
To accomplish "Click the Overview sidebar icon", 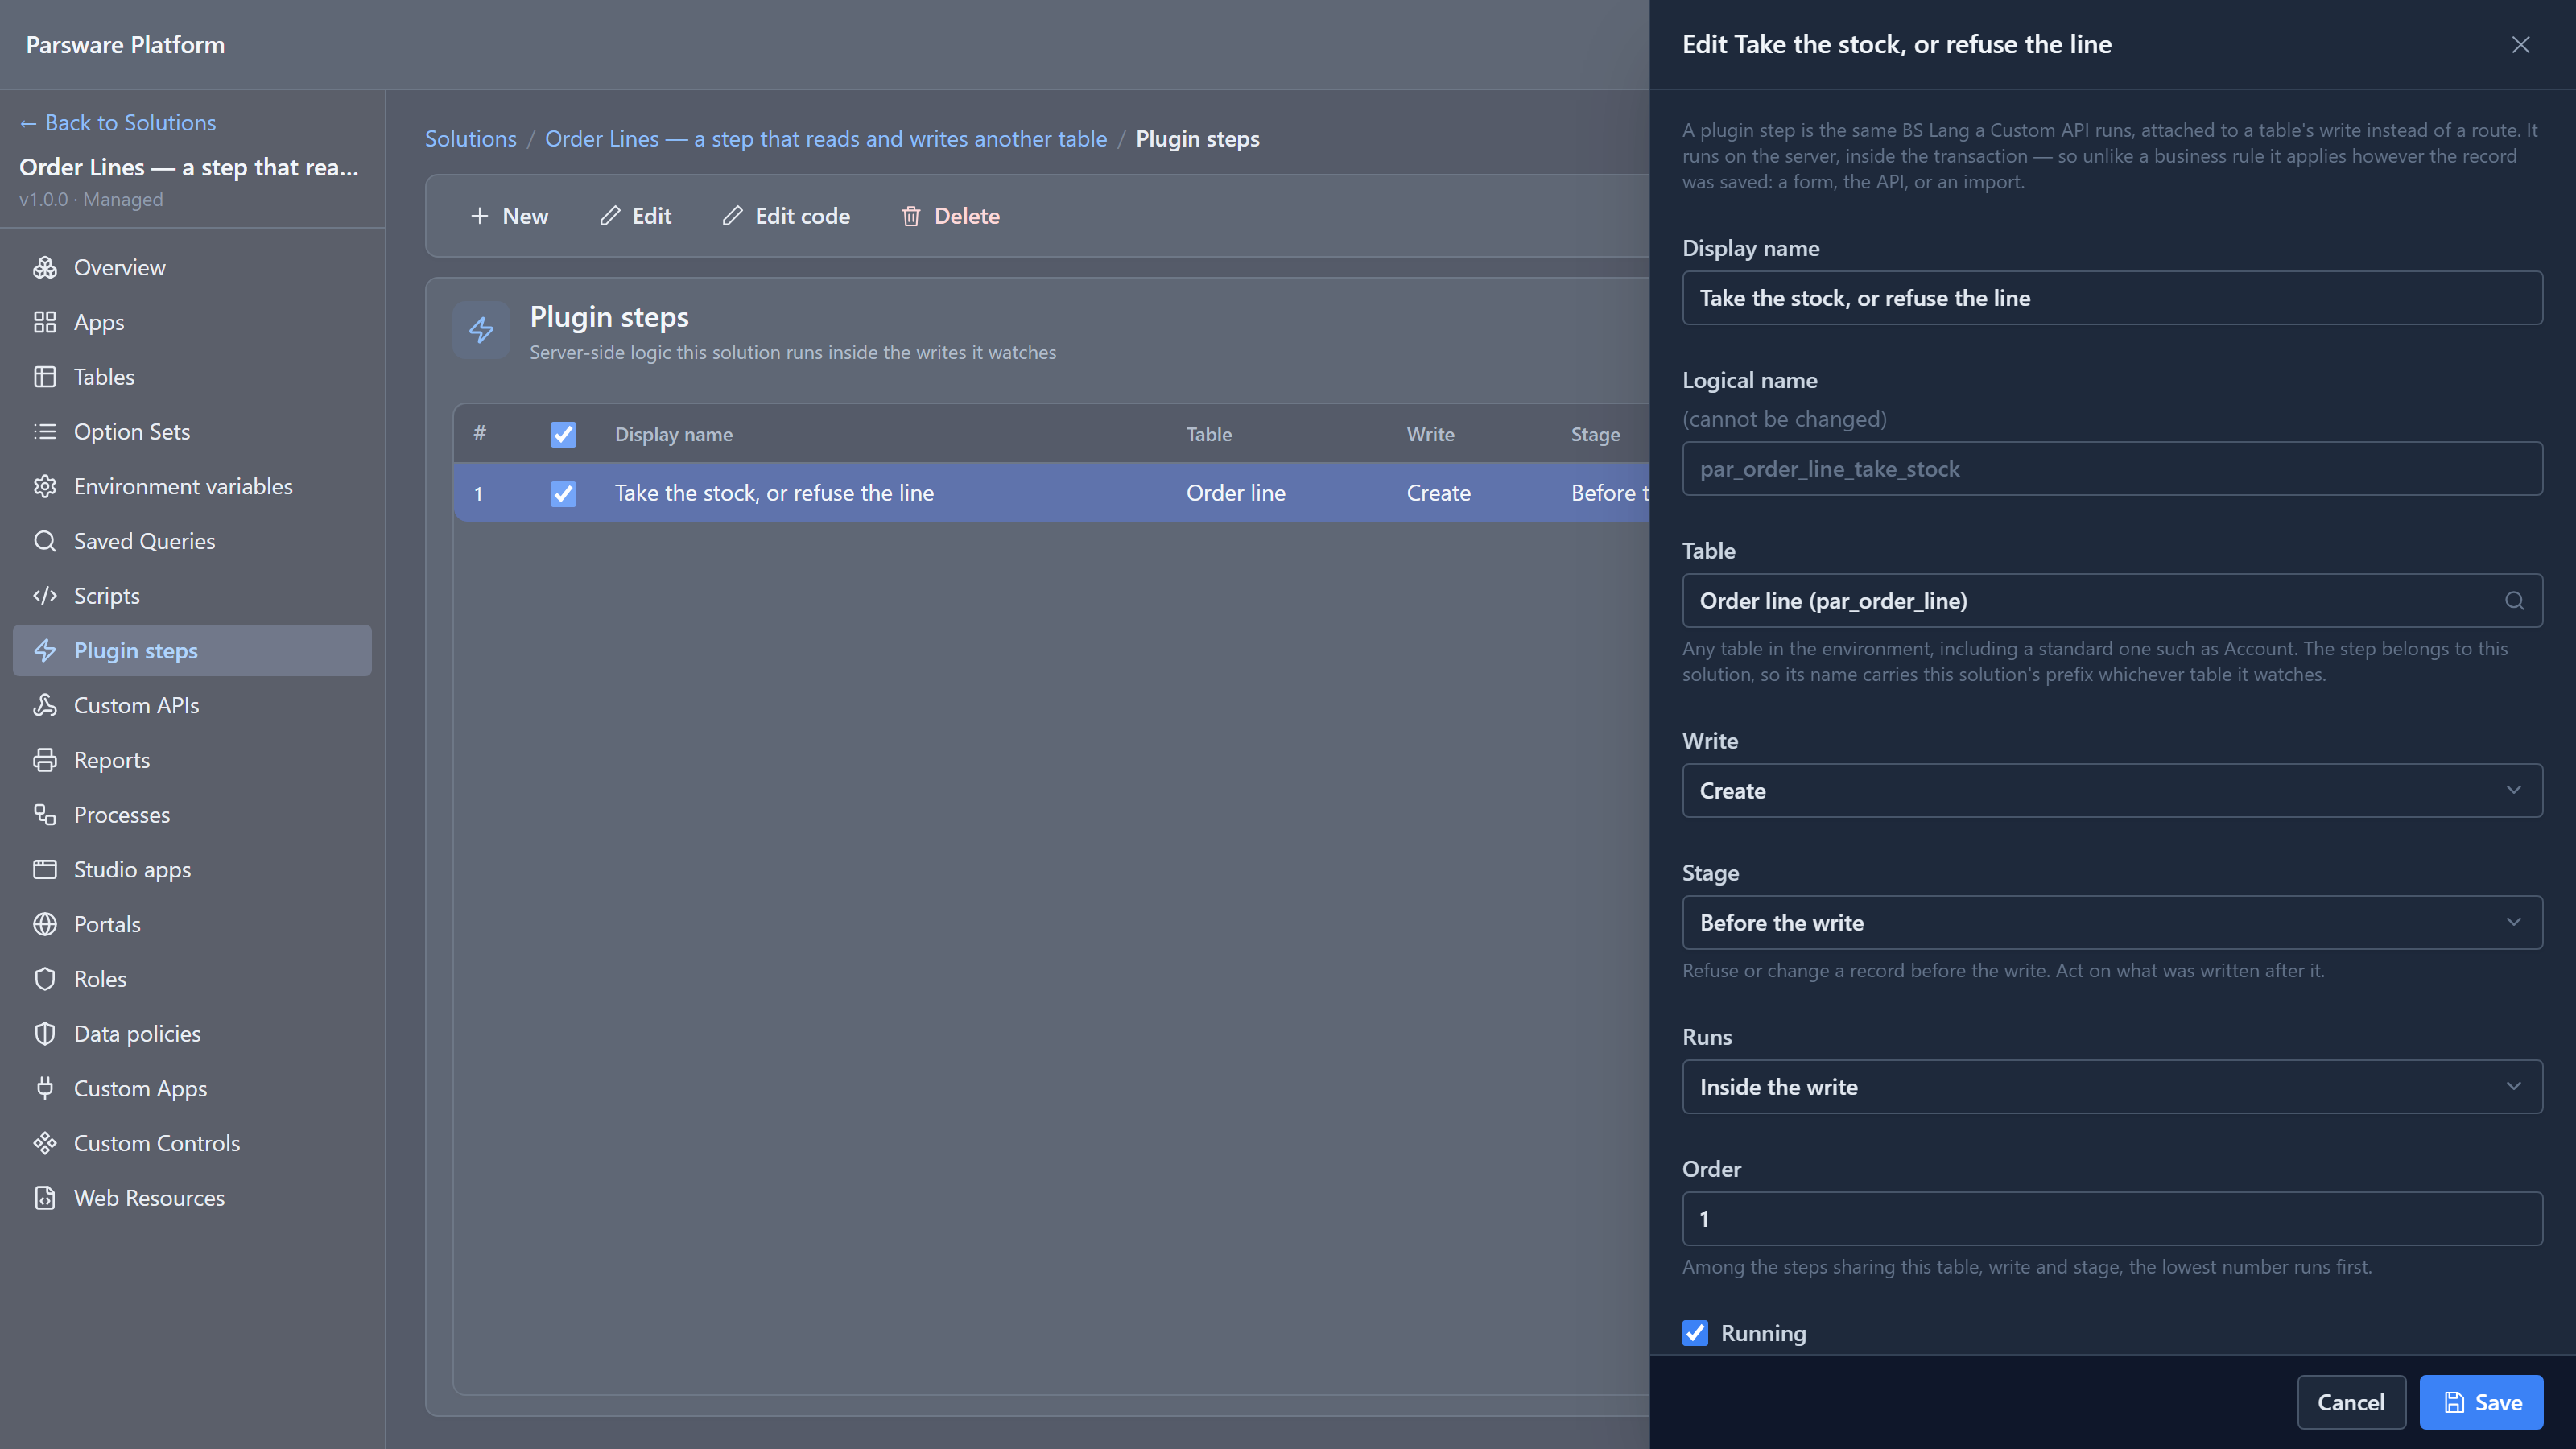I will 45,267.
